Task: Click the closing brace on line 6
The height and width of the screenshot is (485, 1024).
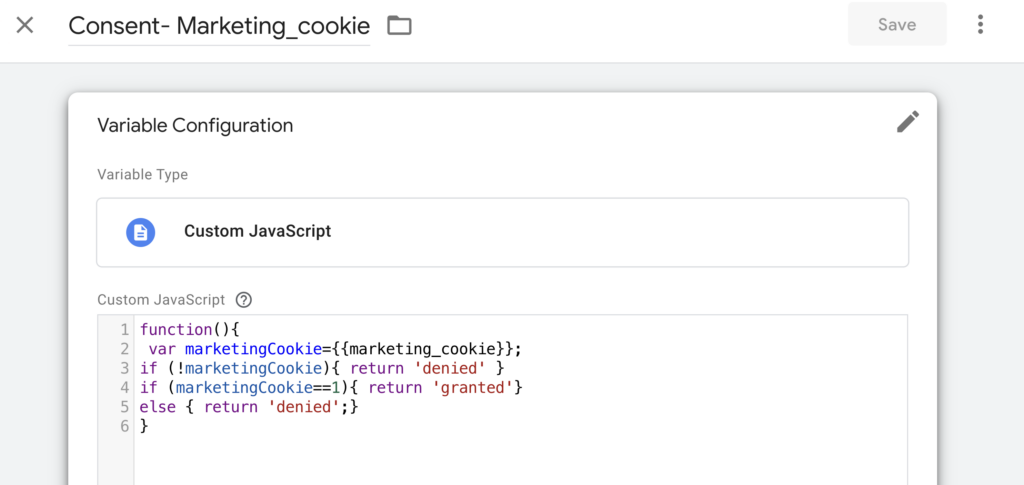Action: 144,426
